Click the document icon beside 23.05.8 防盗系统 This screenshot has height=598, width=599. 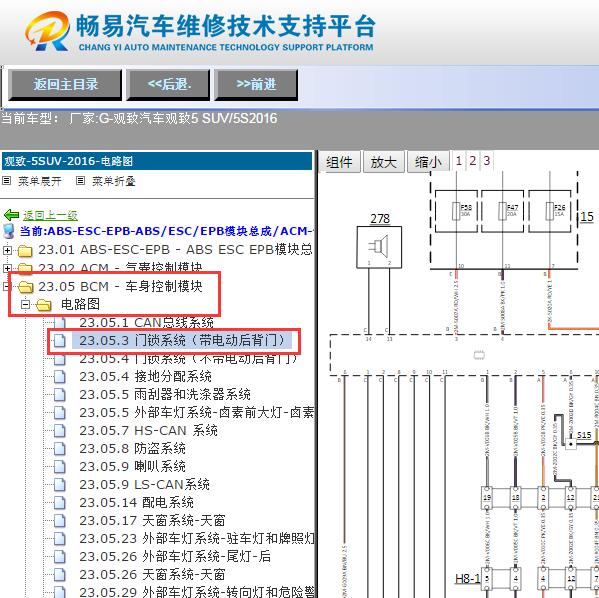click(60, 448)
